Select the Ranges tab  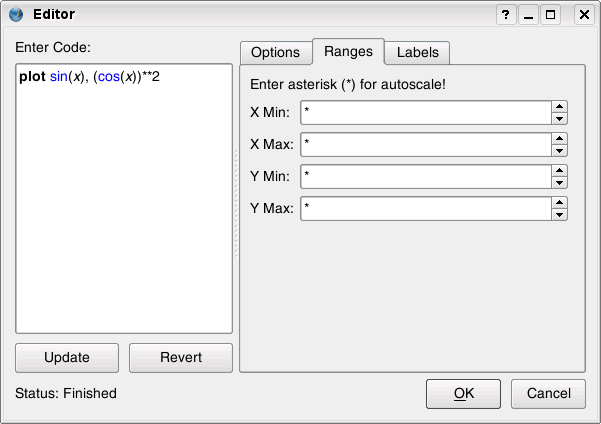(348, 51)
